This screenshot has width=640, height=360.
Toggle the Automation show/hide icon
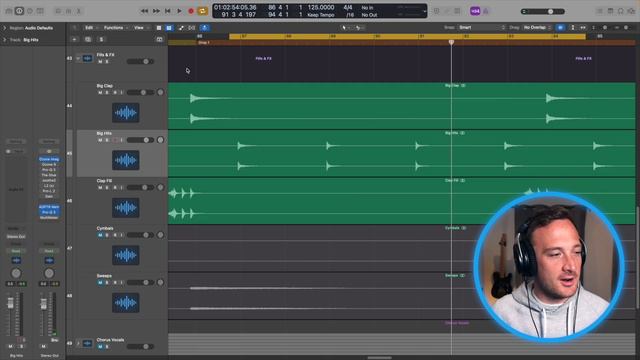point(181,28)
